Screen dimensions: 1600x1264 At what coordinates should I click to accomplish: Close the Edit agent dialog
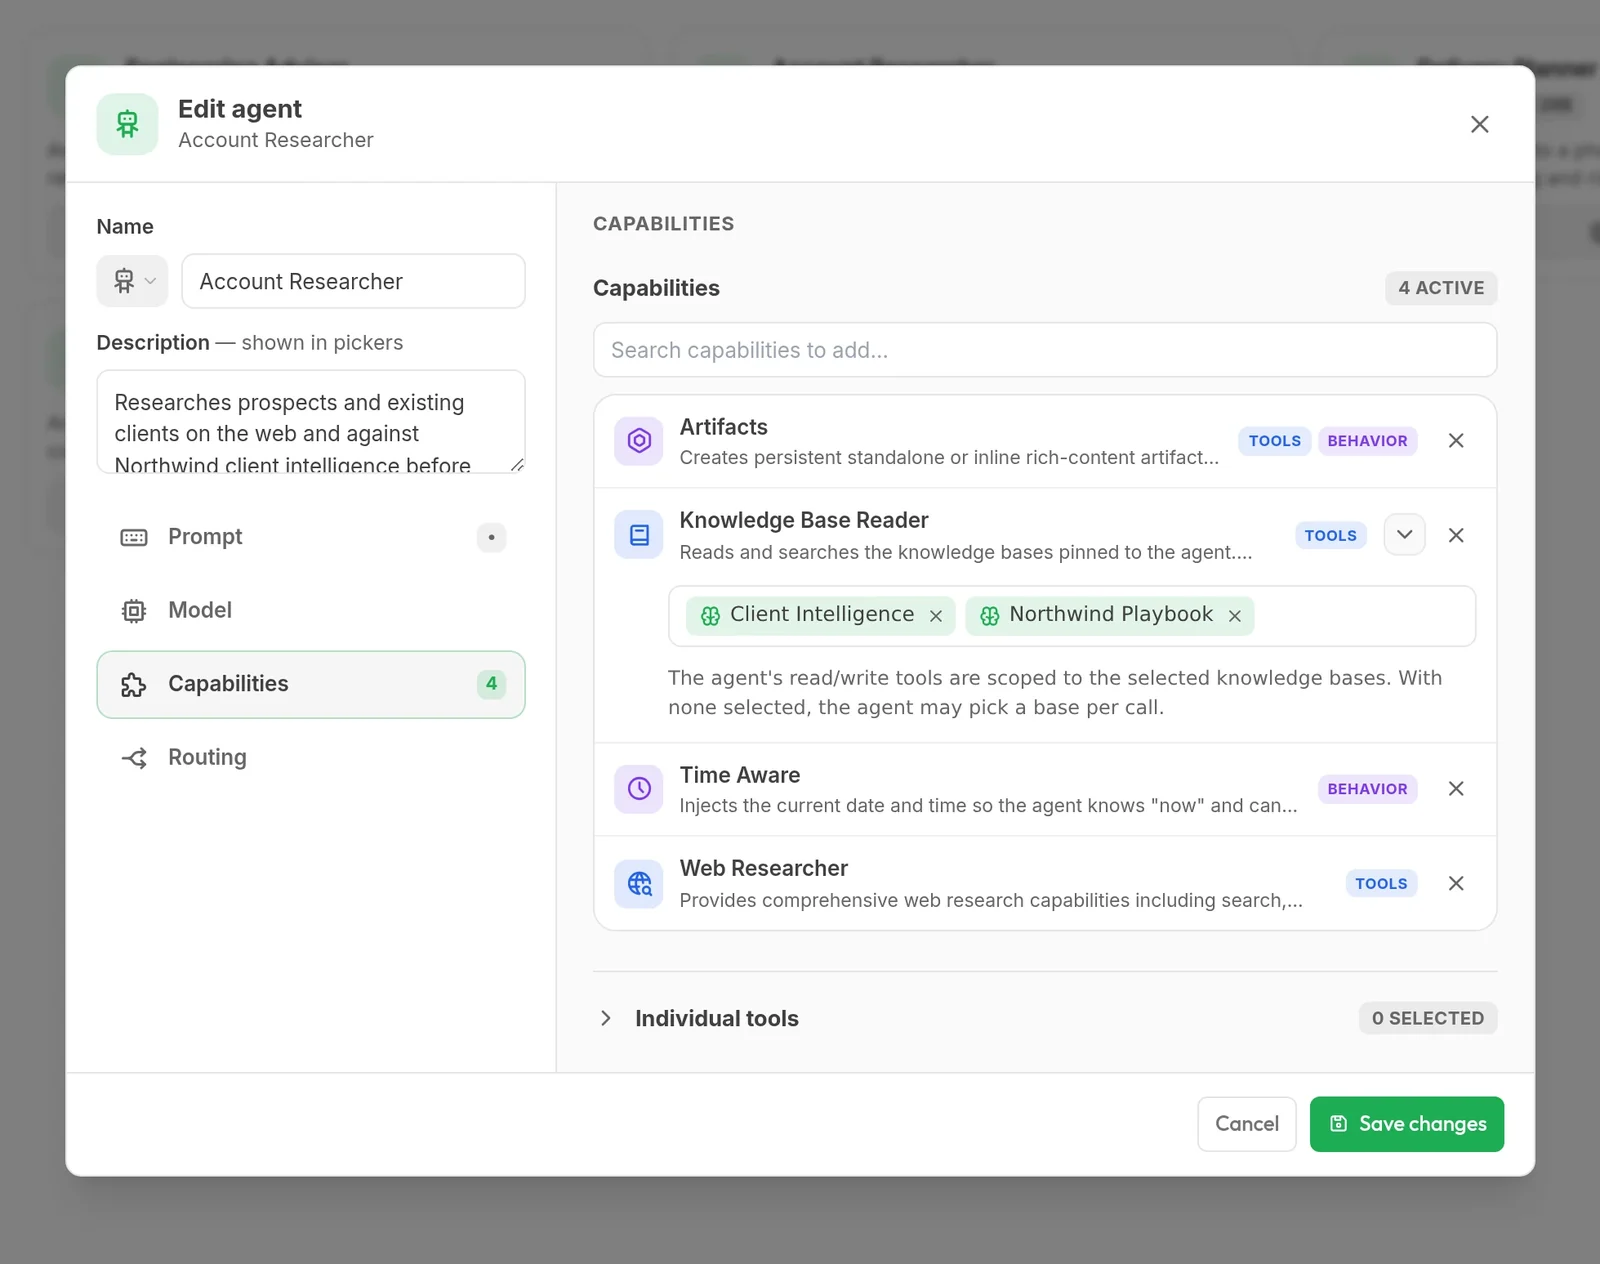click(x=1479, y=124)
